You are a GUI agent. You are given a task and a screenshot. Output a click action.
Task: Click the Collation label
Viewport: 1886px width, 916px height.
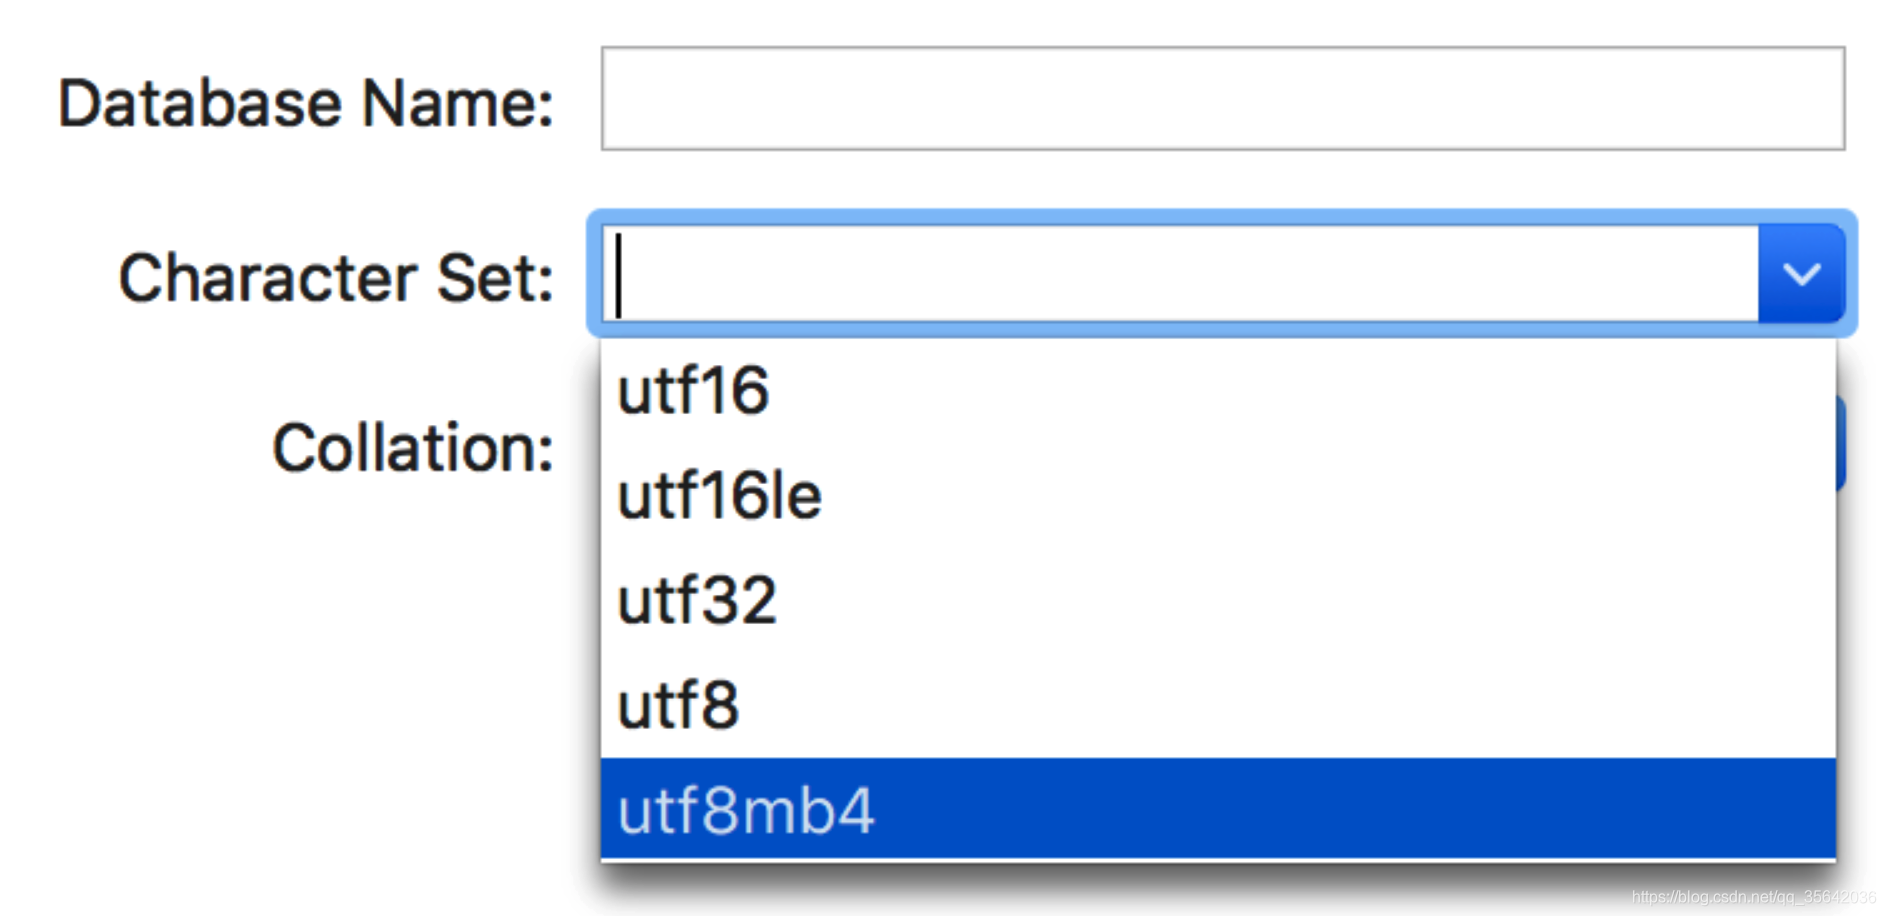(x=412, y=447)
